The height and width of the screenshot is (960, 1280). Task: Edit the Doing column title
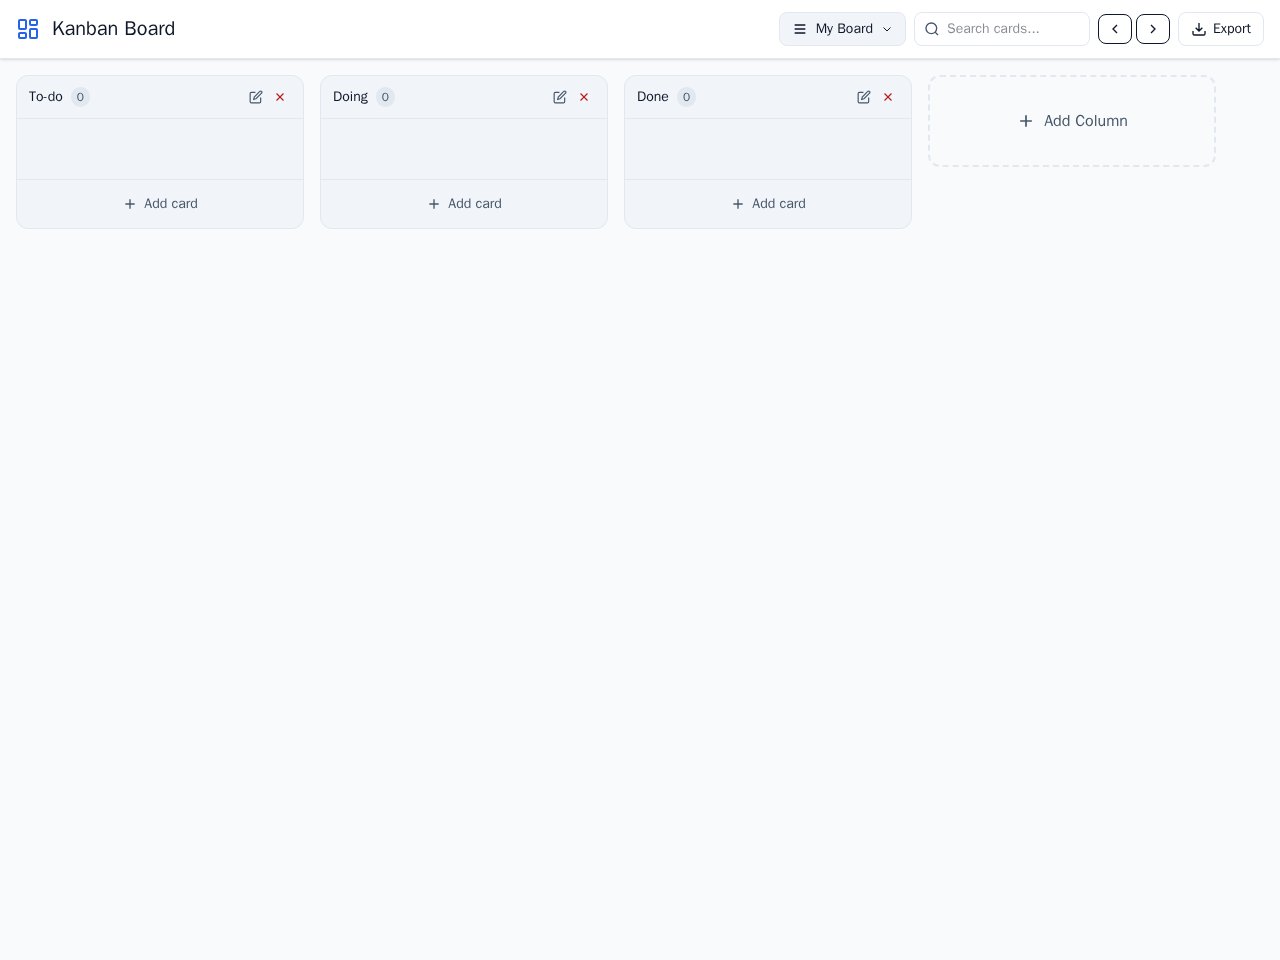tap(560, 97)
